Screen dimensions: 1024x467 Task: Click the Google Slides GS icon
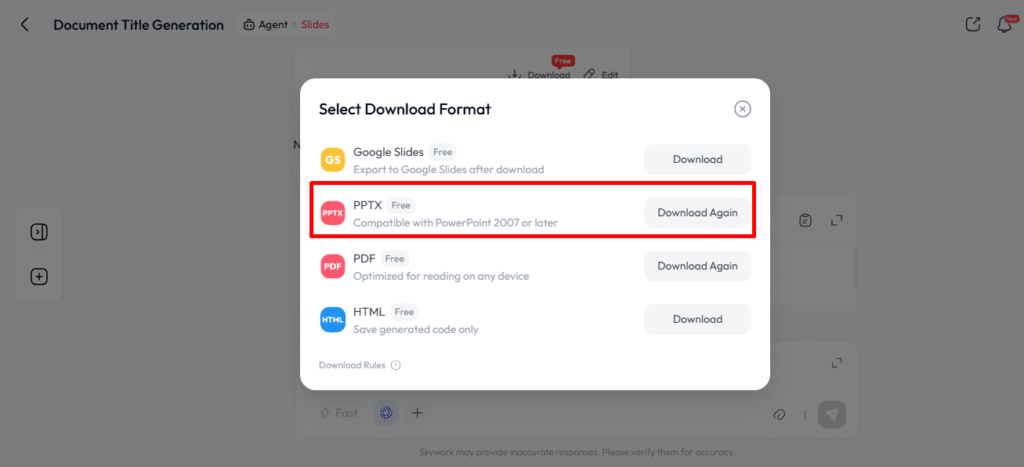point(333,160)
